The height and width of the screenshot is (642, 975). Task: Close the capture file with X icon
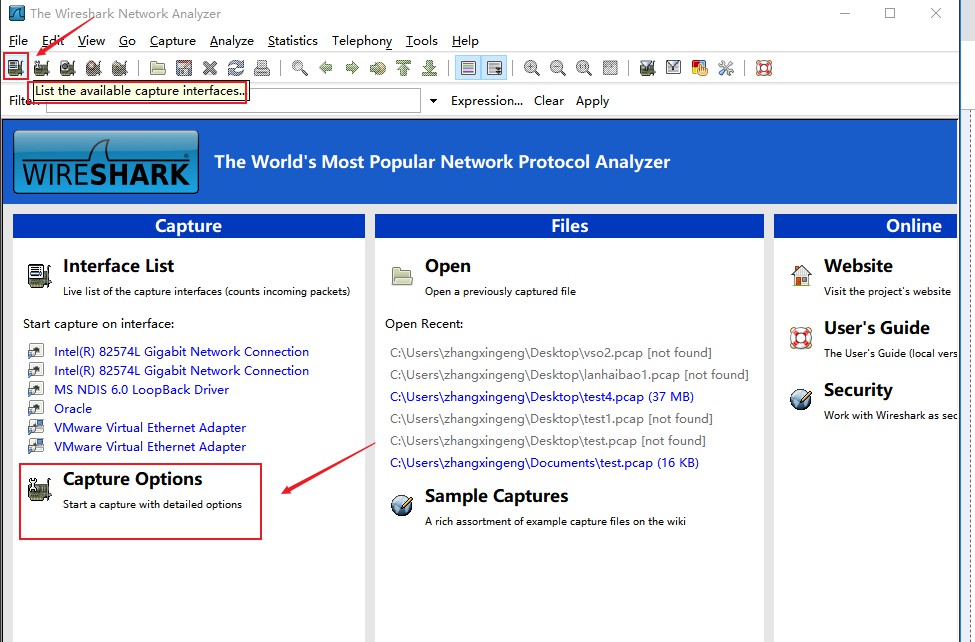point(210,67)
